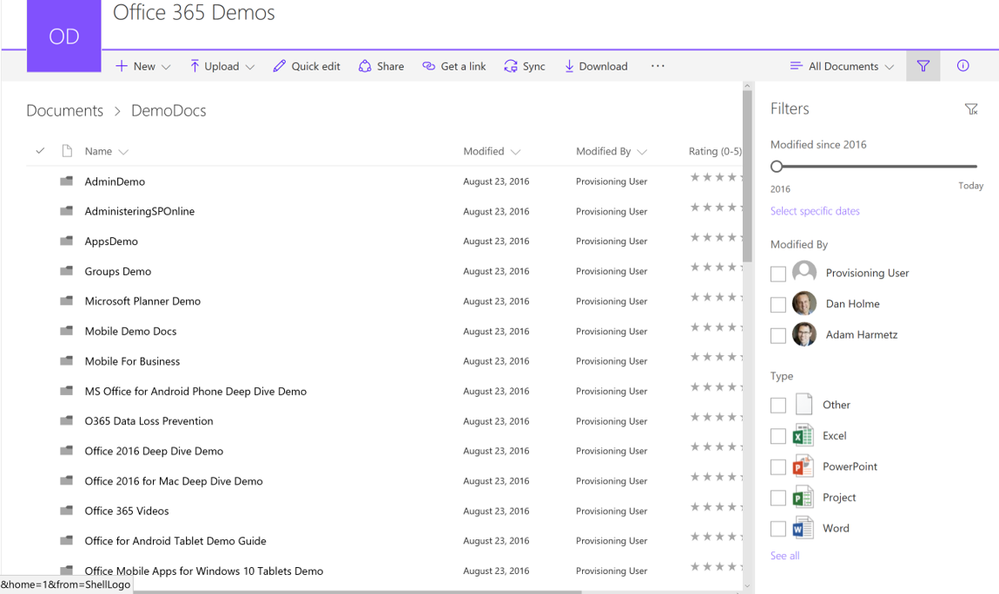
Task: Check the Dan Holme filter checkbox
Action: (778, 305)
